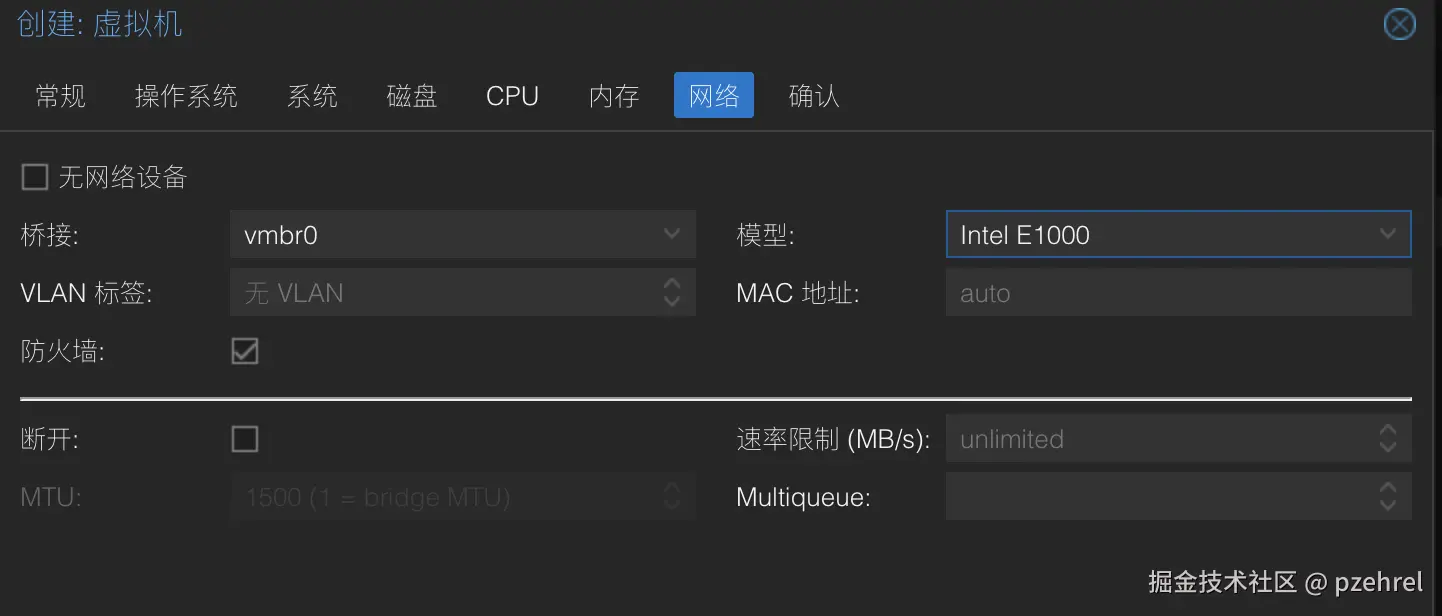1442x616 pixels.
Task: Click the 速率限制 stepper down arrow
Action: coord(1388,445)
